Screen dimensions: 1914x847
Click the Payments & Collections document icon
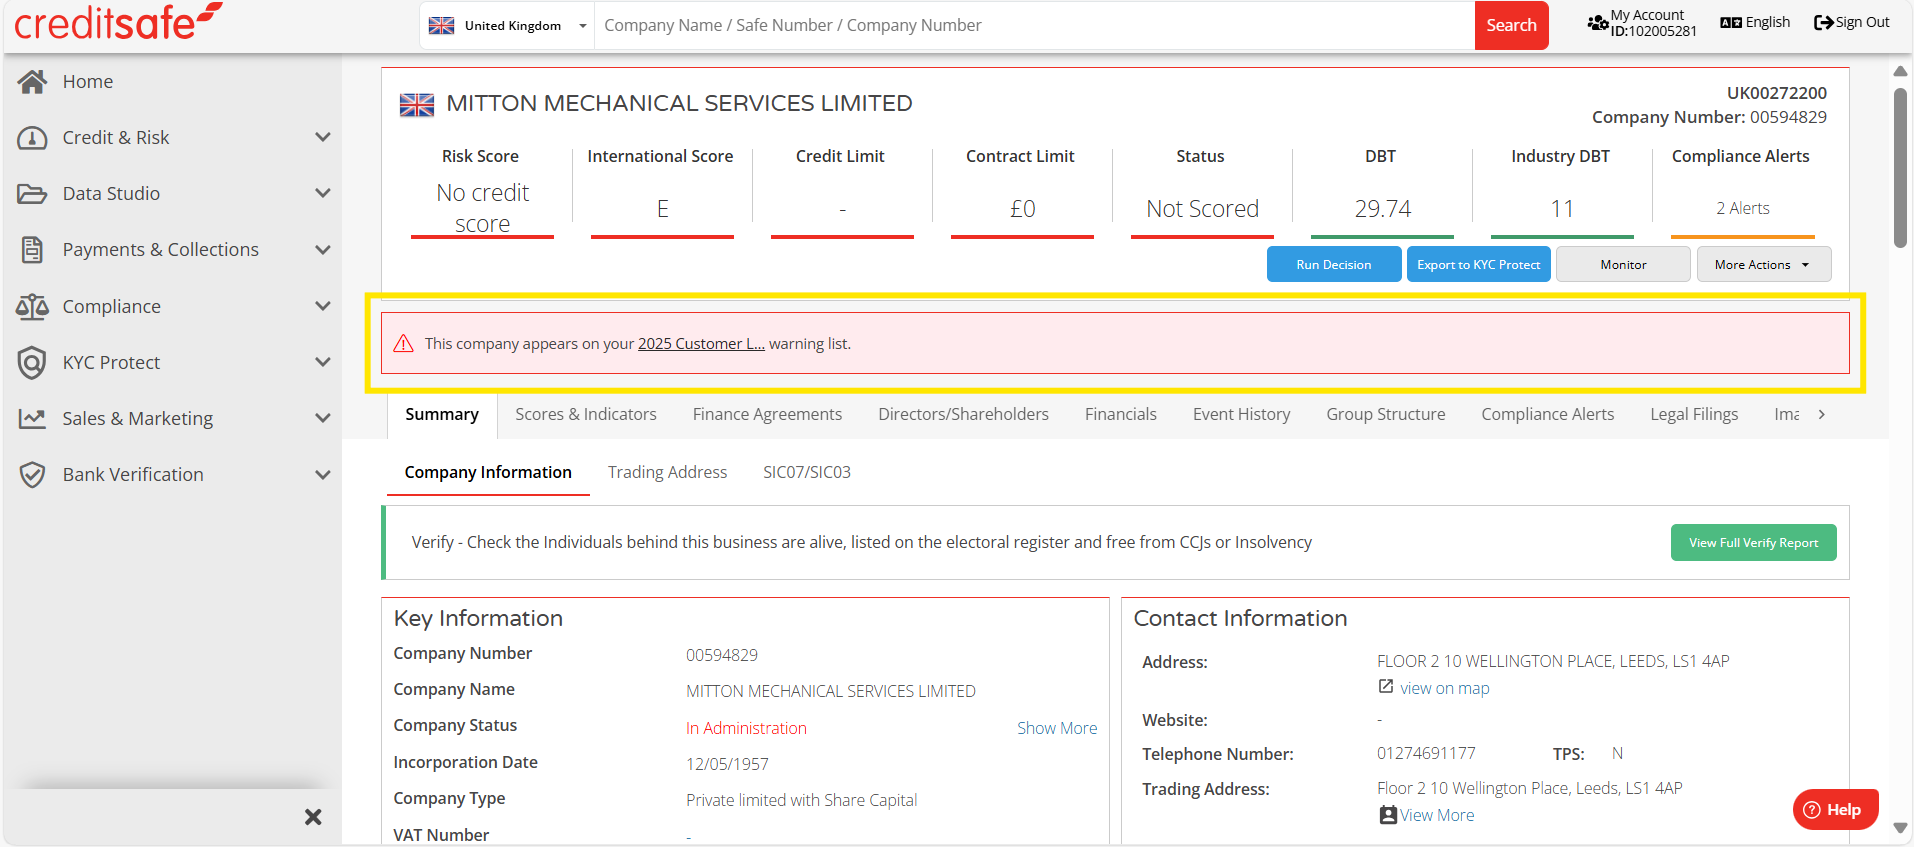point(32,250)
